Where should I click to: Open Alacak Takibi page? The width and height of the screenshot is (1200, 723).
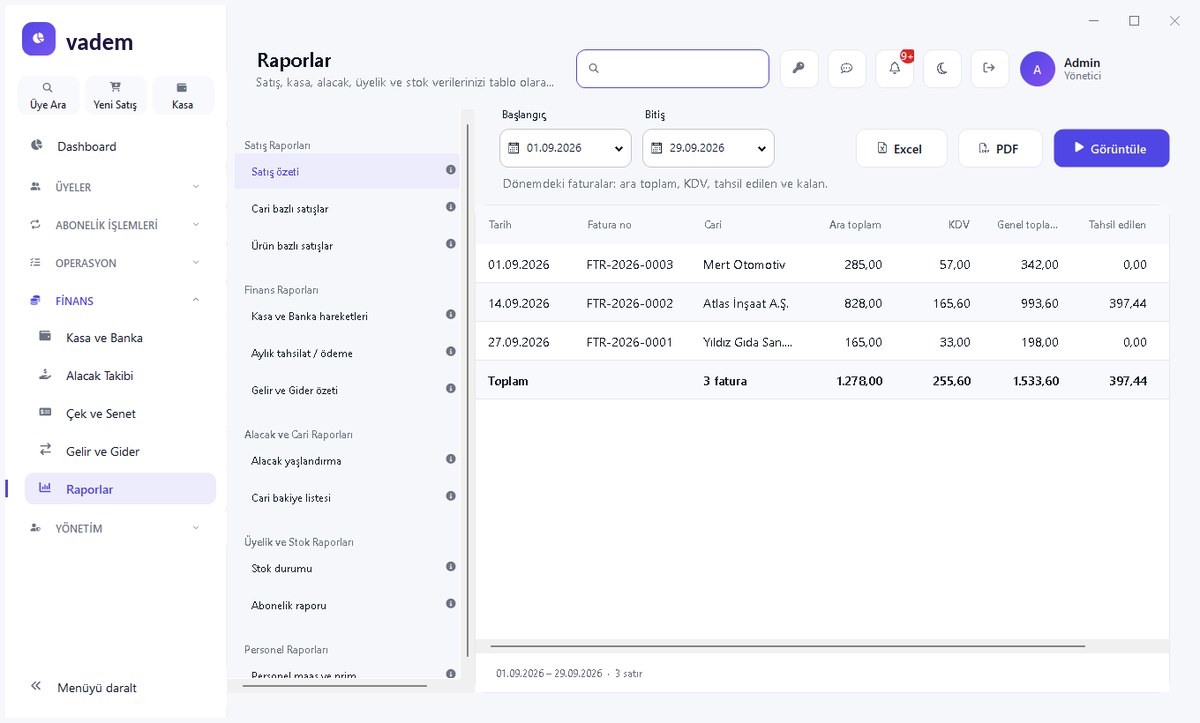click(x=120, y=376)
